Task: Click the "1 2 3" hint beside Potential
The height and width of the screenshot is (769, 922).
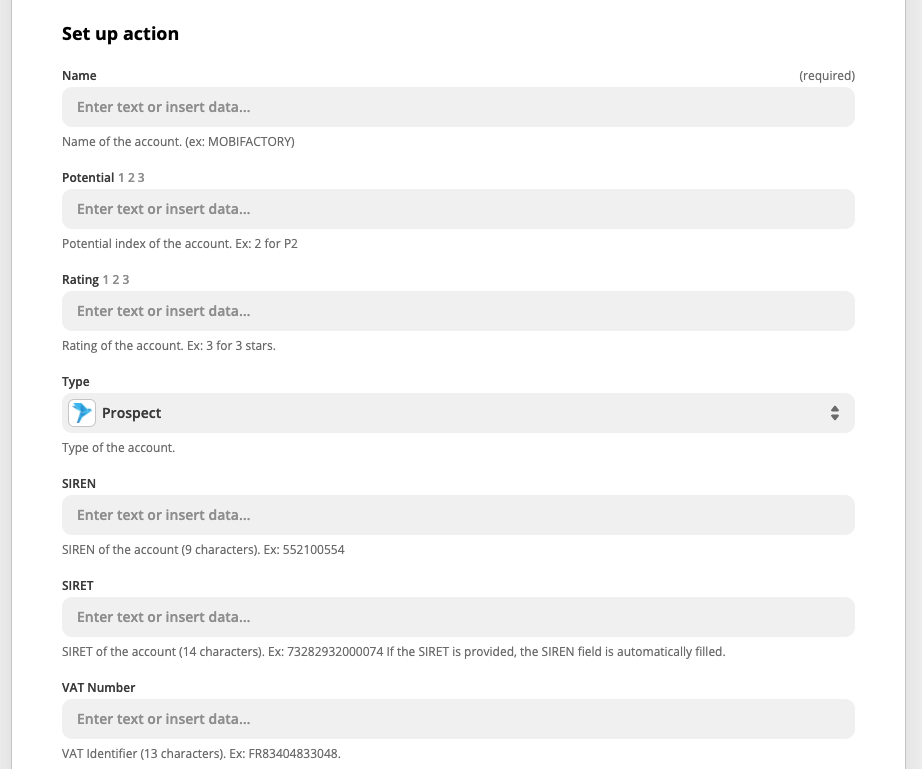Action: tap(131, 178)
